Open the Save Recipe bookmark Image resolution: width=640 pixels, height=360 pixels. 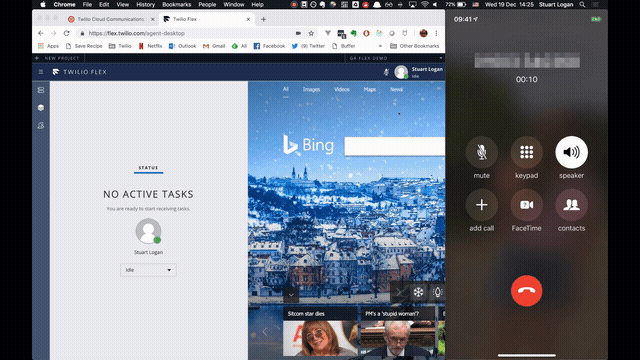click(x=84, y=46)
